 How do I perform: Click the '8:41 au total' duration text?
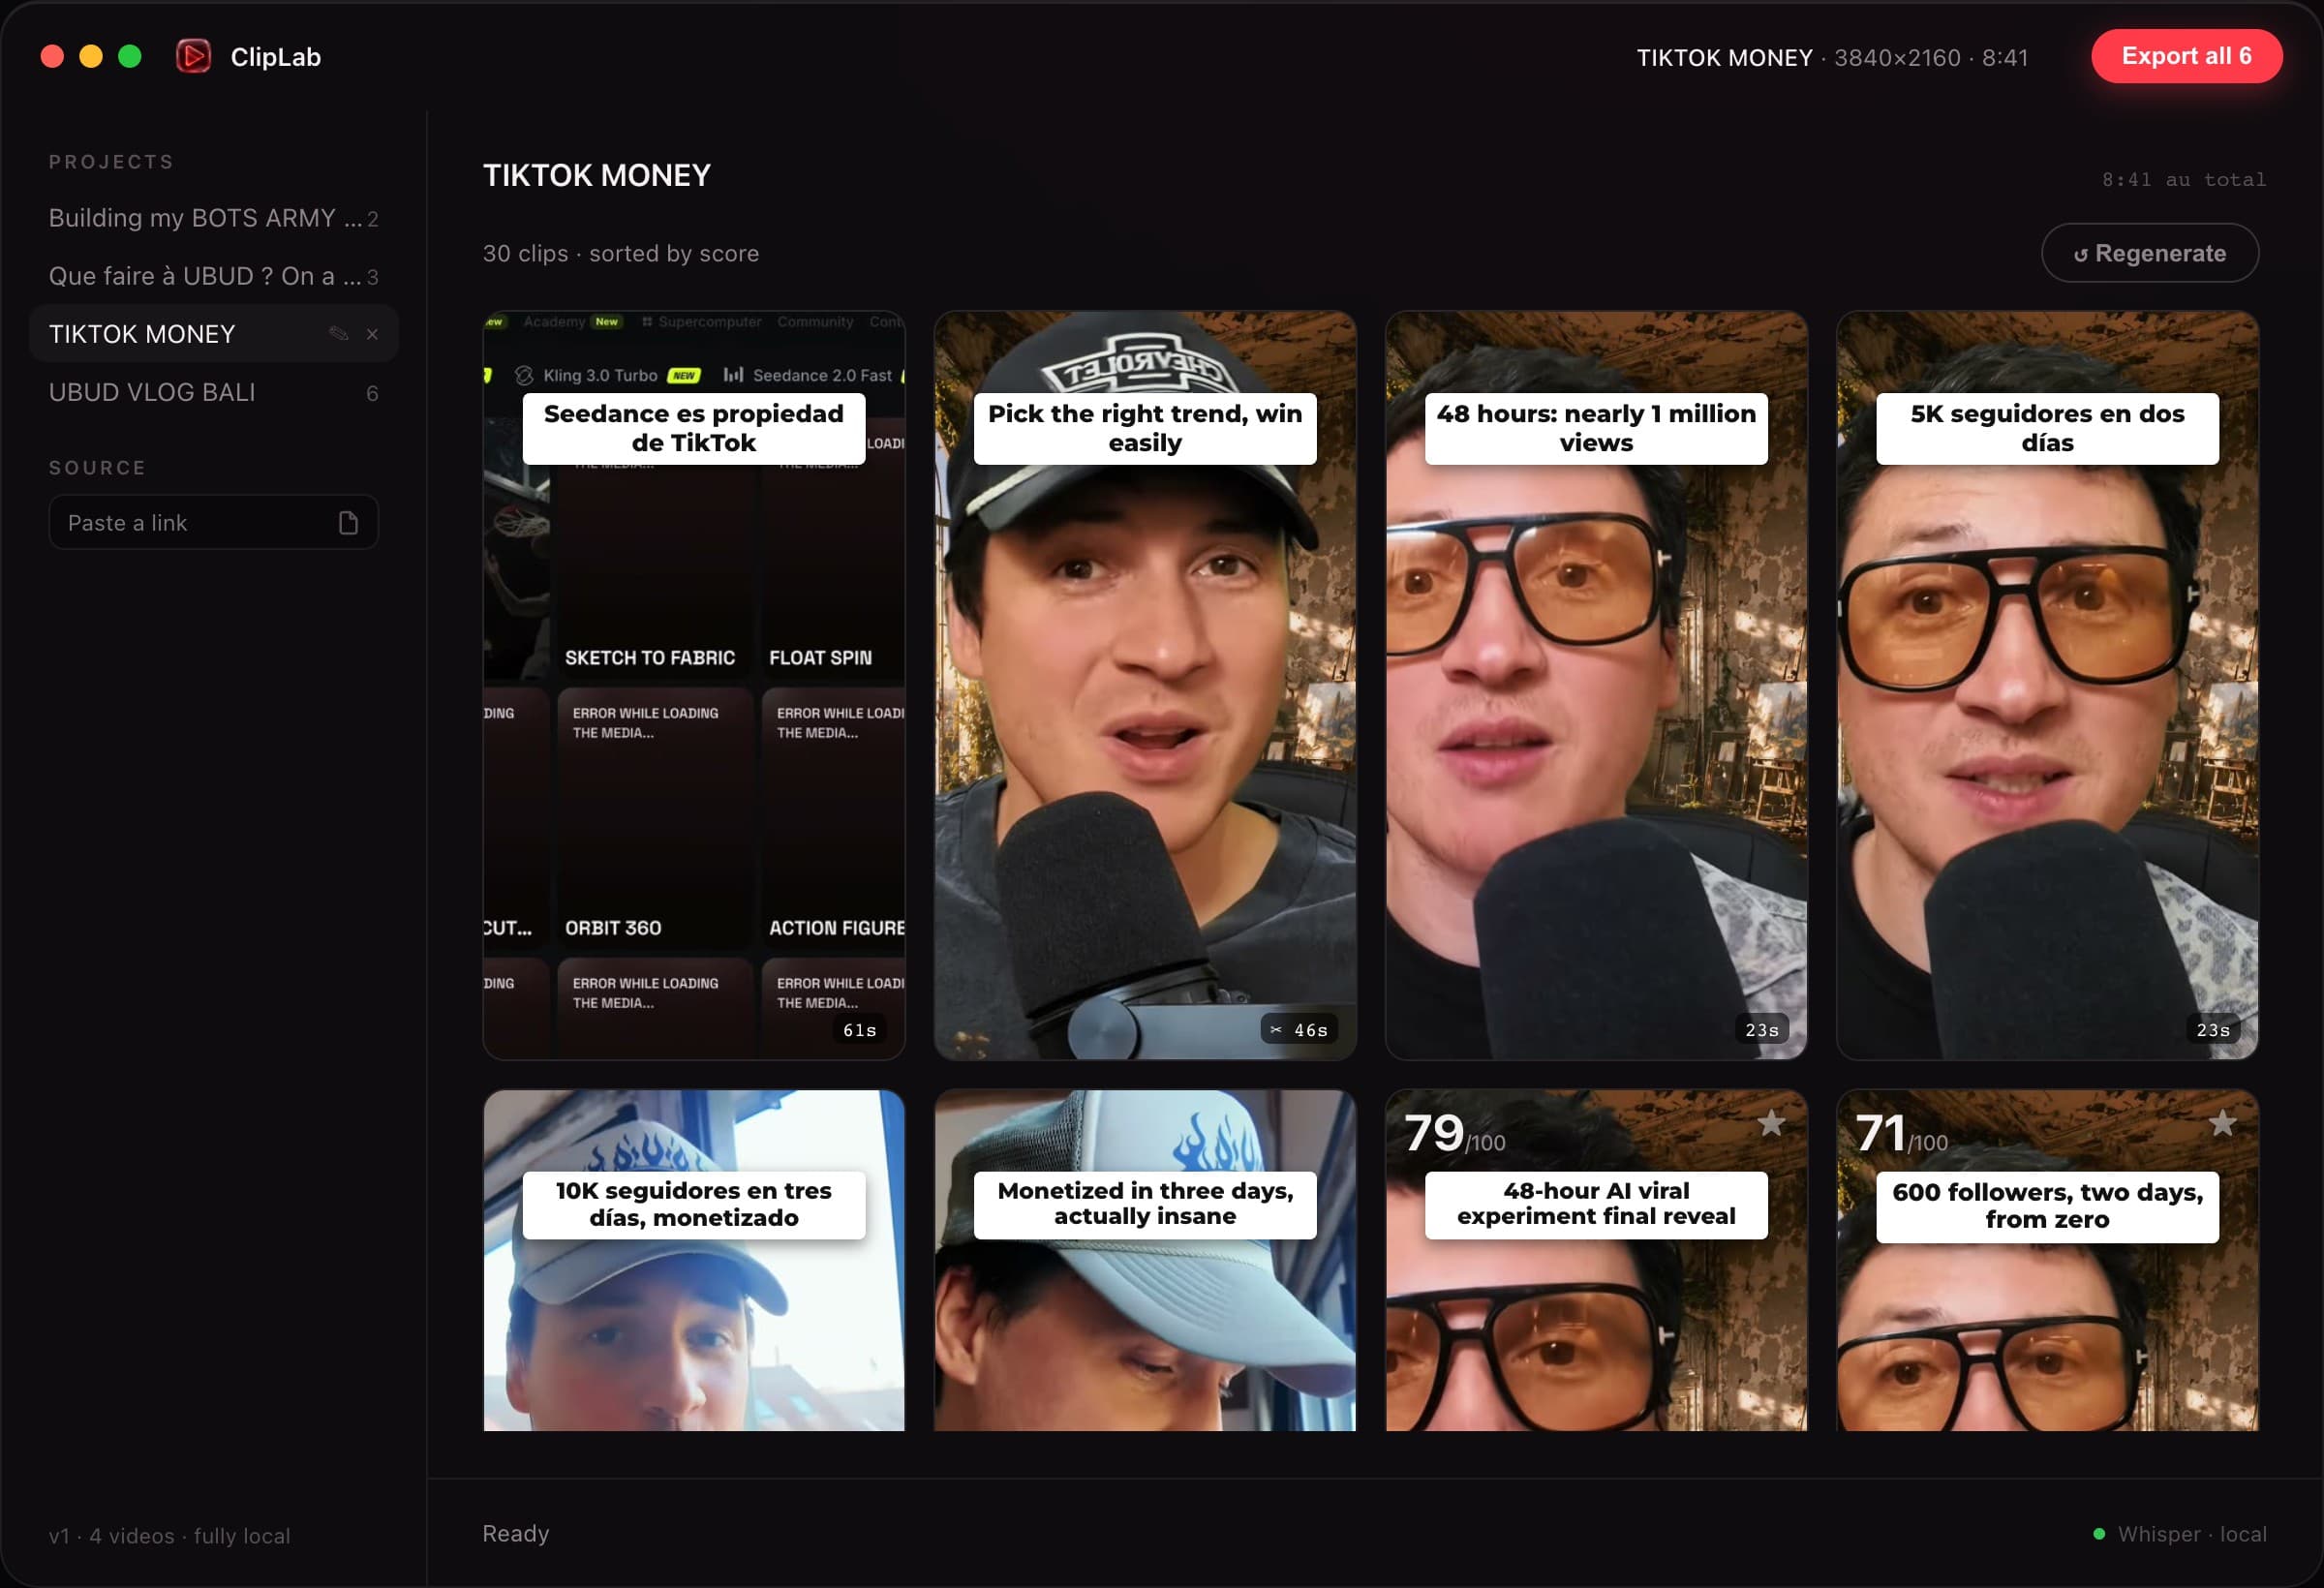click(2184, 180)
